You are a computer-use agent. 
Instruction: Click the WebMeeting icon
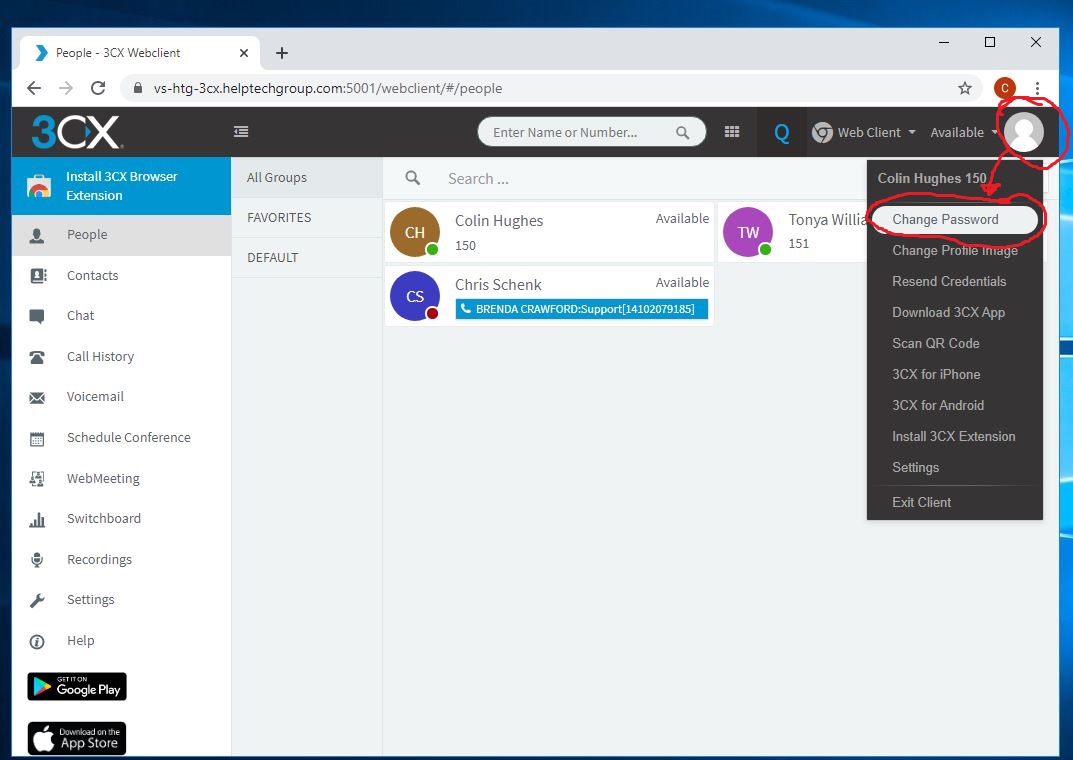[37, 479]
